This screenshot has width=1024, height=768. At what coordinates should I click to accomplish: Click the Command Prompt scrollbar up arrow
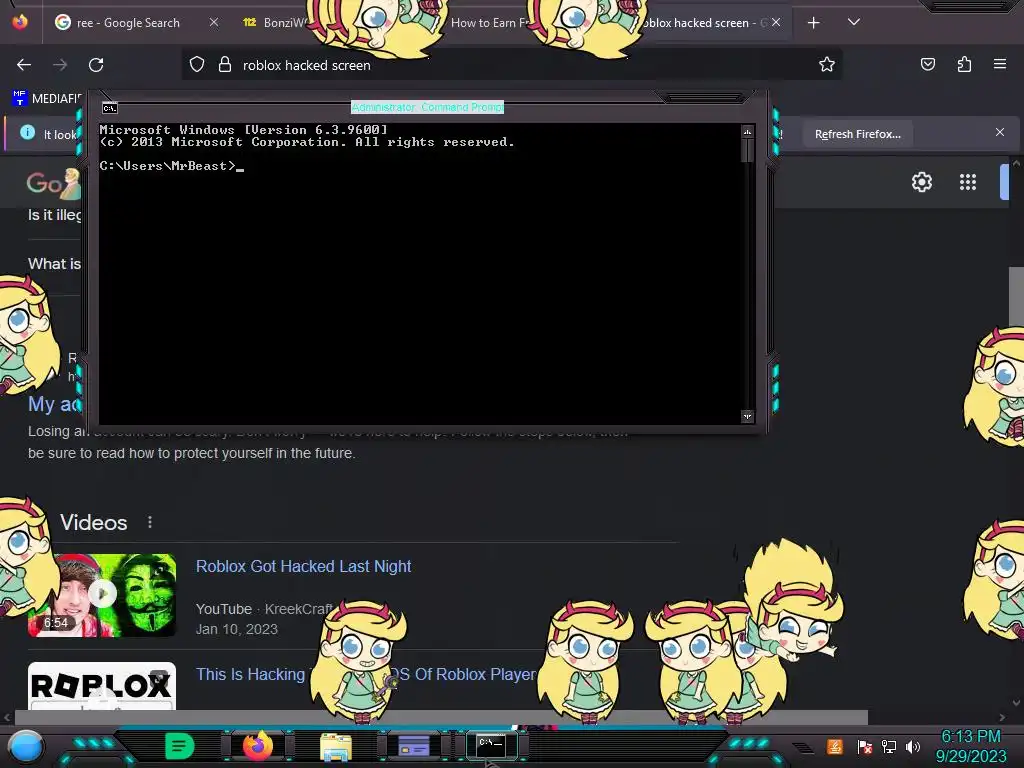pos(747,132)
